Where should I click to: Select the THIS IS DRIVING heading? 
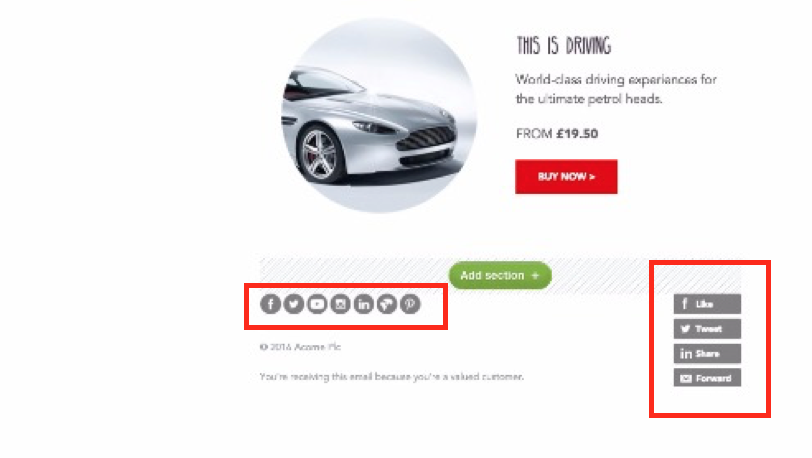[564, 46]
